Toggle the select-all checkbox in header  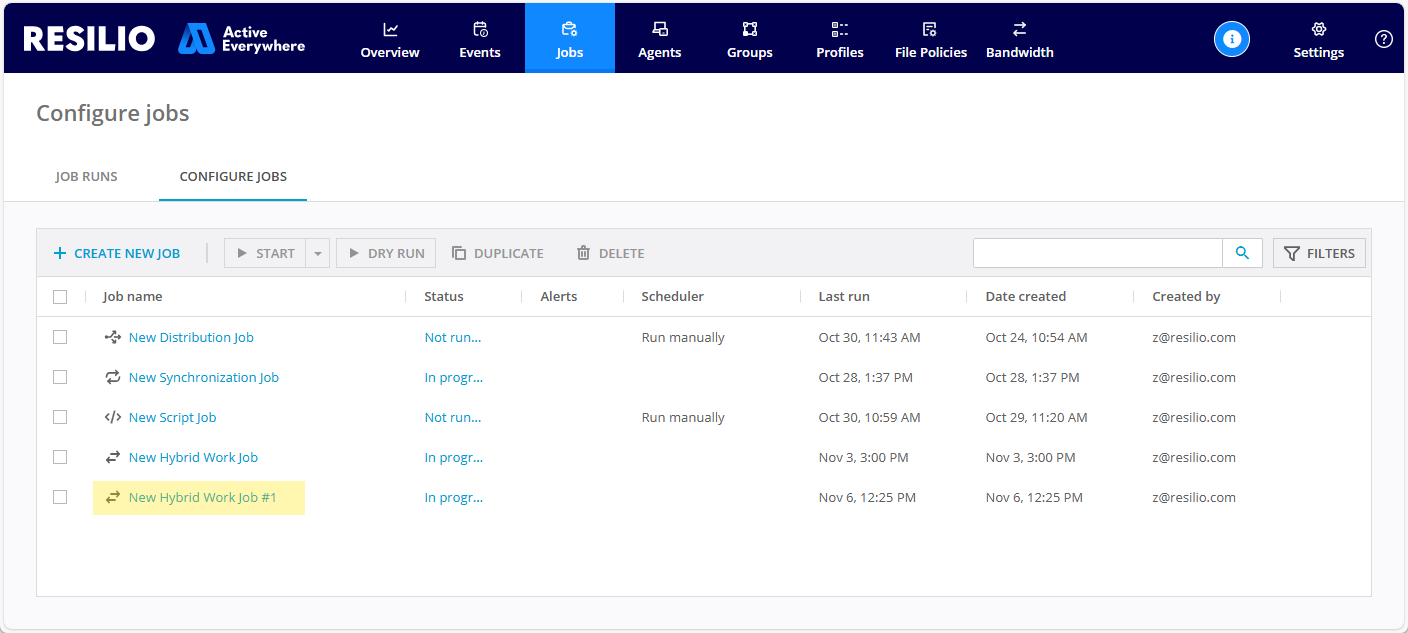click(60, 297)
